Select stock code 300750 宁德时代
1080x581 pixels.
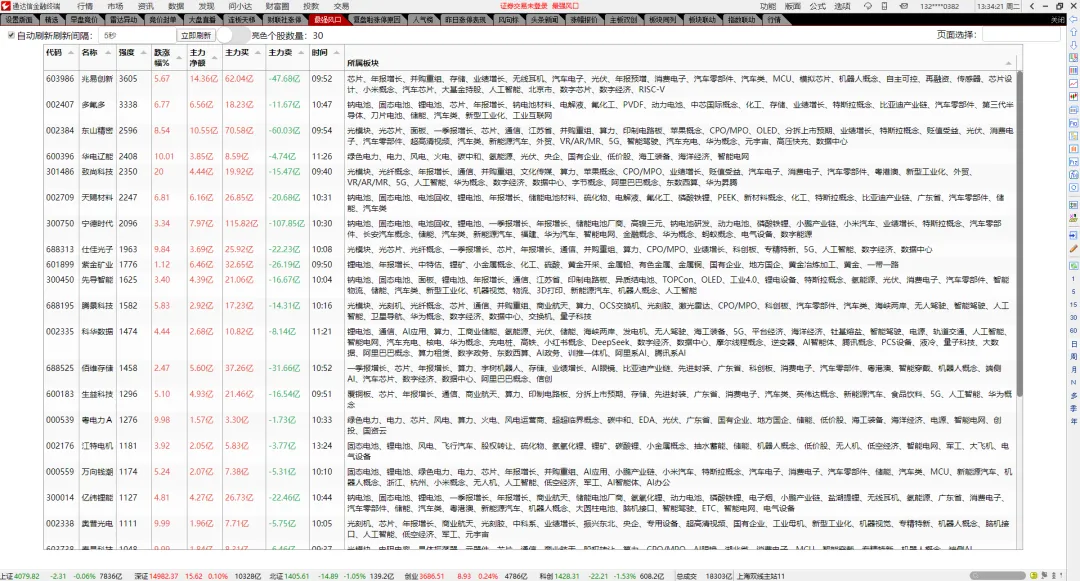tap(60, 224)
